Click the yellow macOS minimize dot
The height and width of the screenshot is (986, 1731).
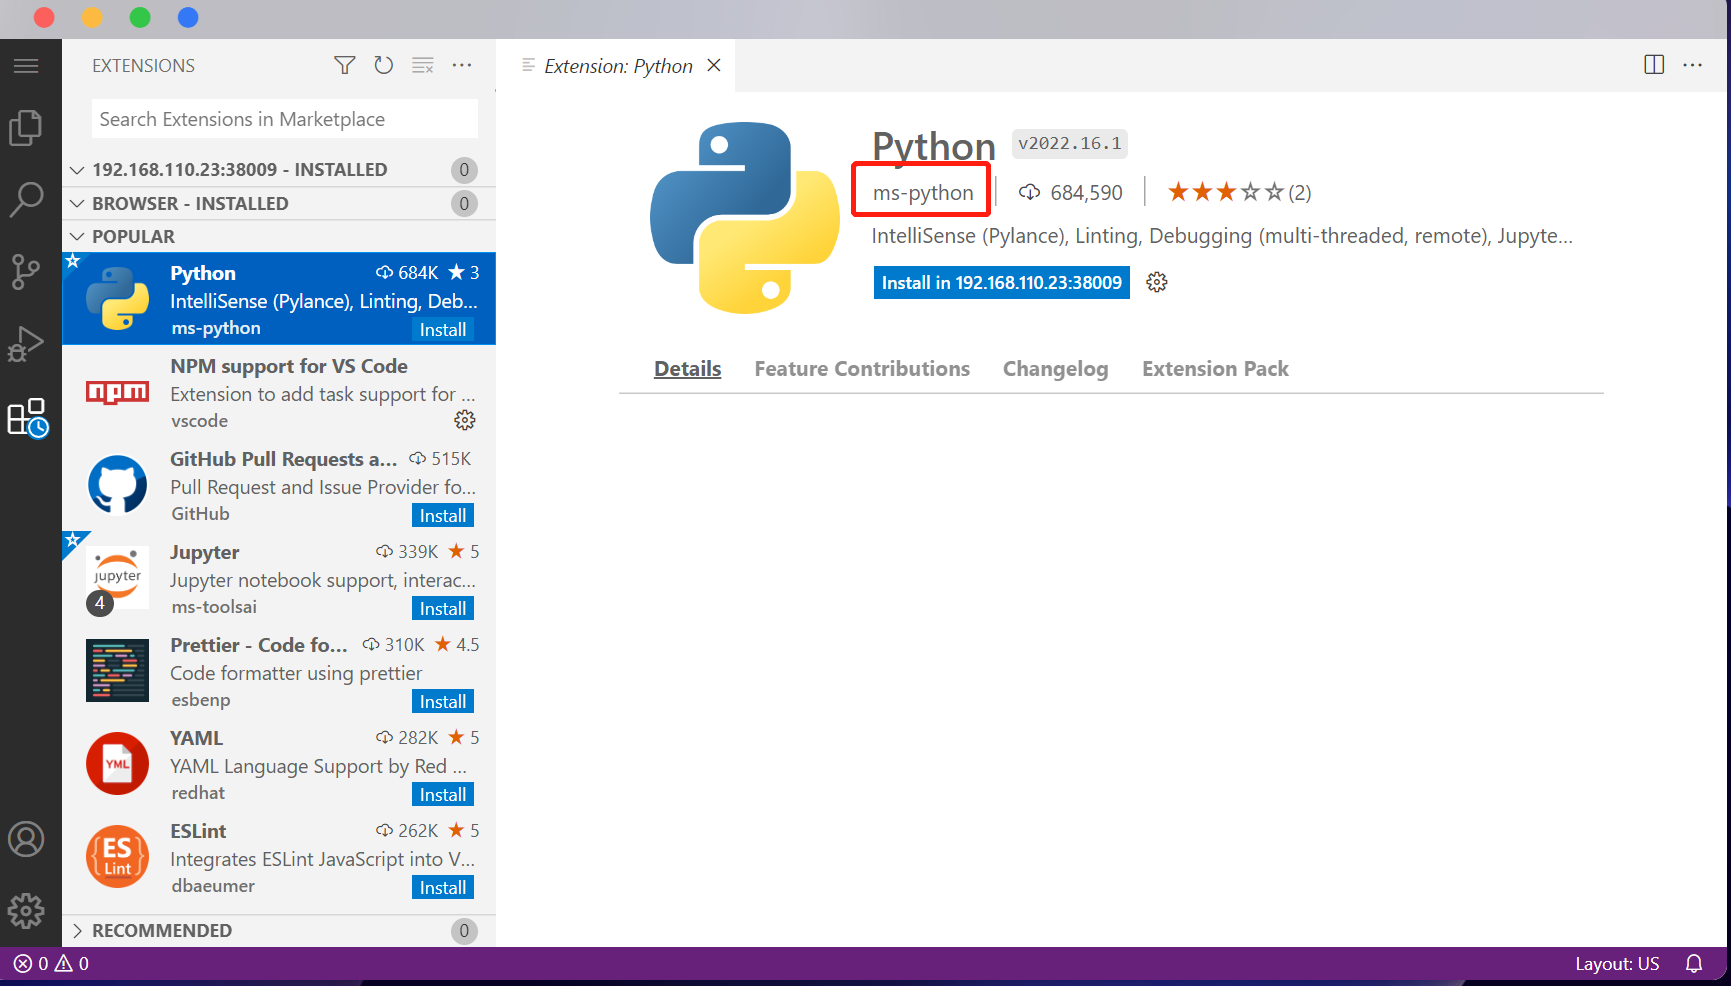(x=92, y=17)
